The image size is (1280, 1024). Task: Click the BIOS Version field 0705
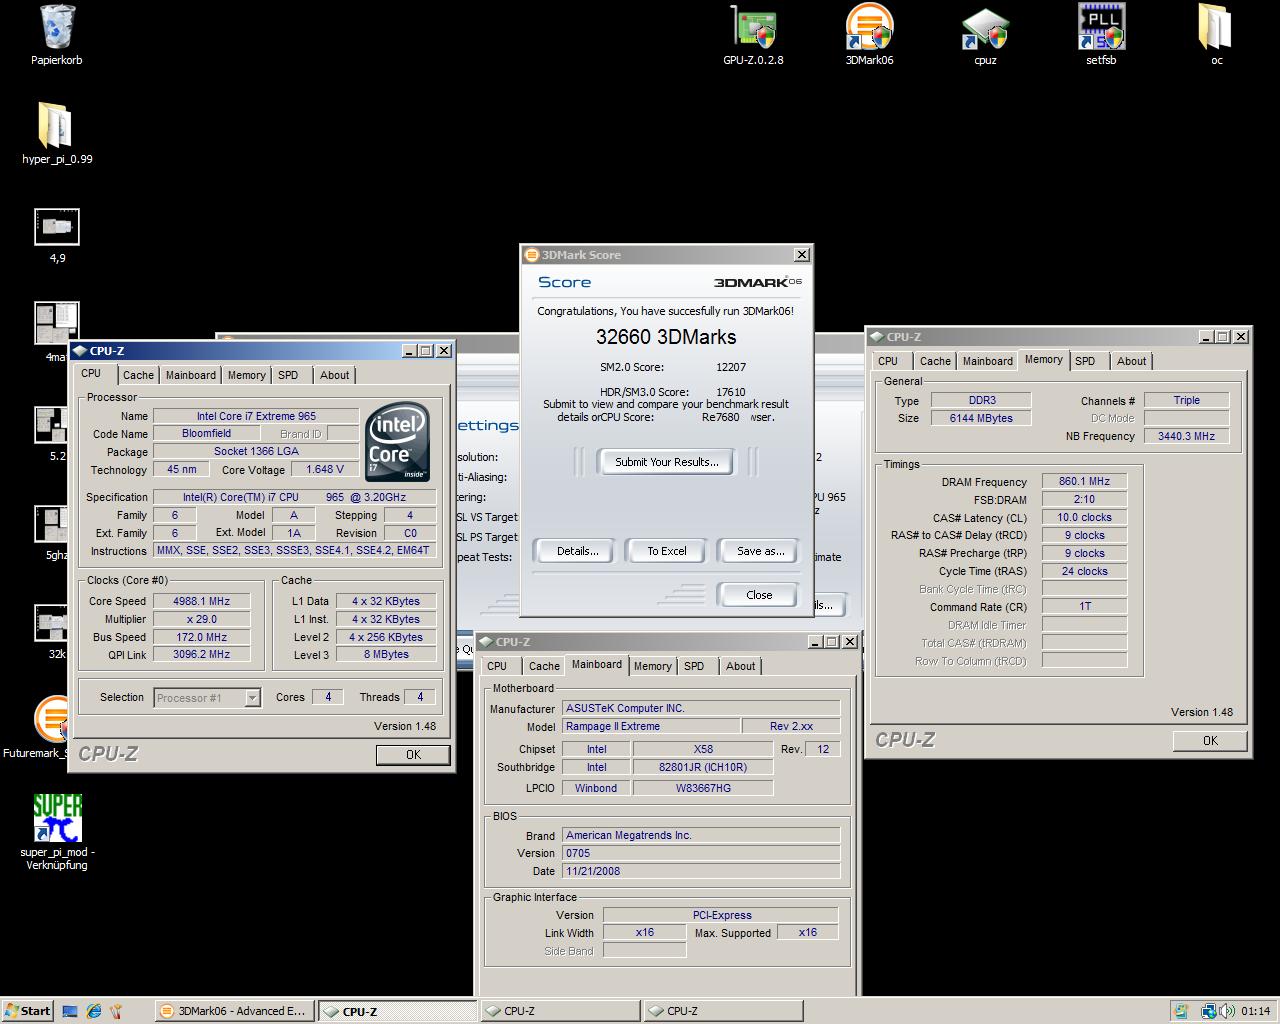point(701,853)
